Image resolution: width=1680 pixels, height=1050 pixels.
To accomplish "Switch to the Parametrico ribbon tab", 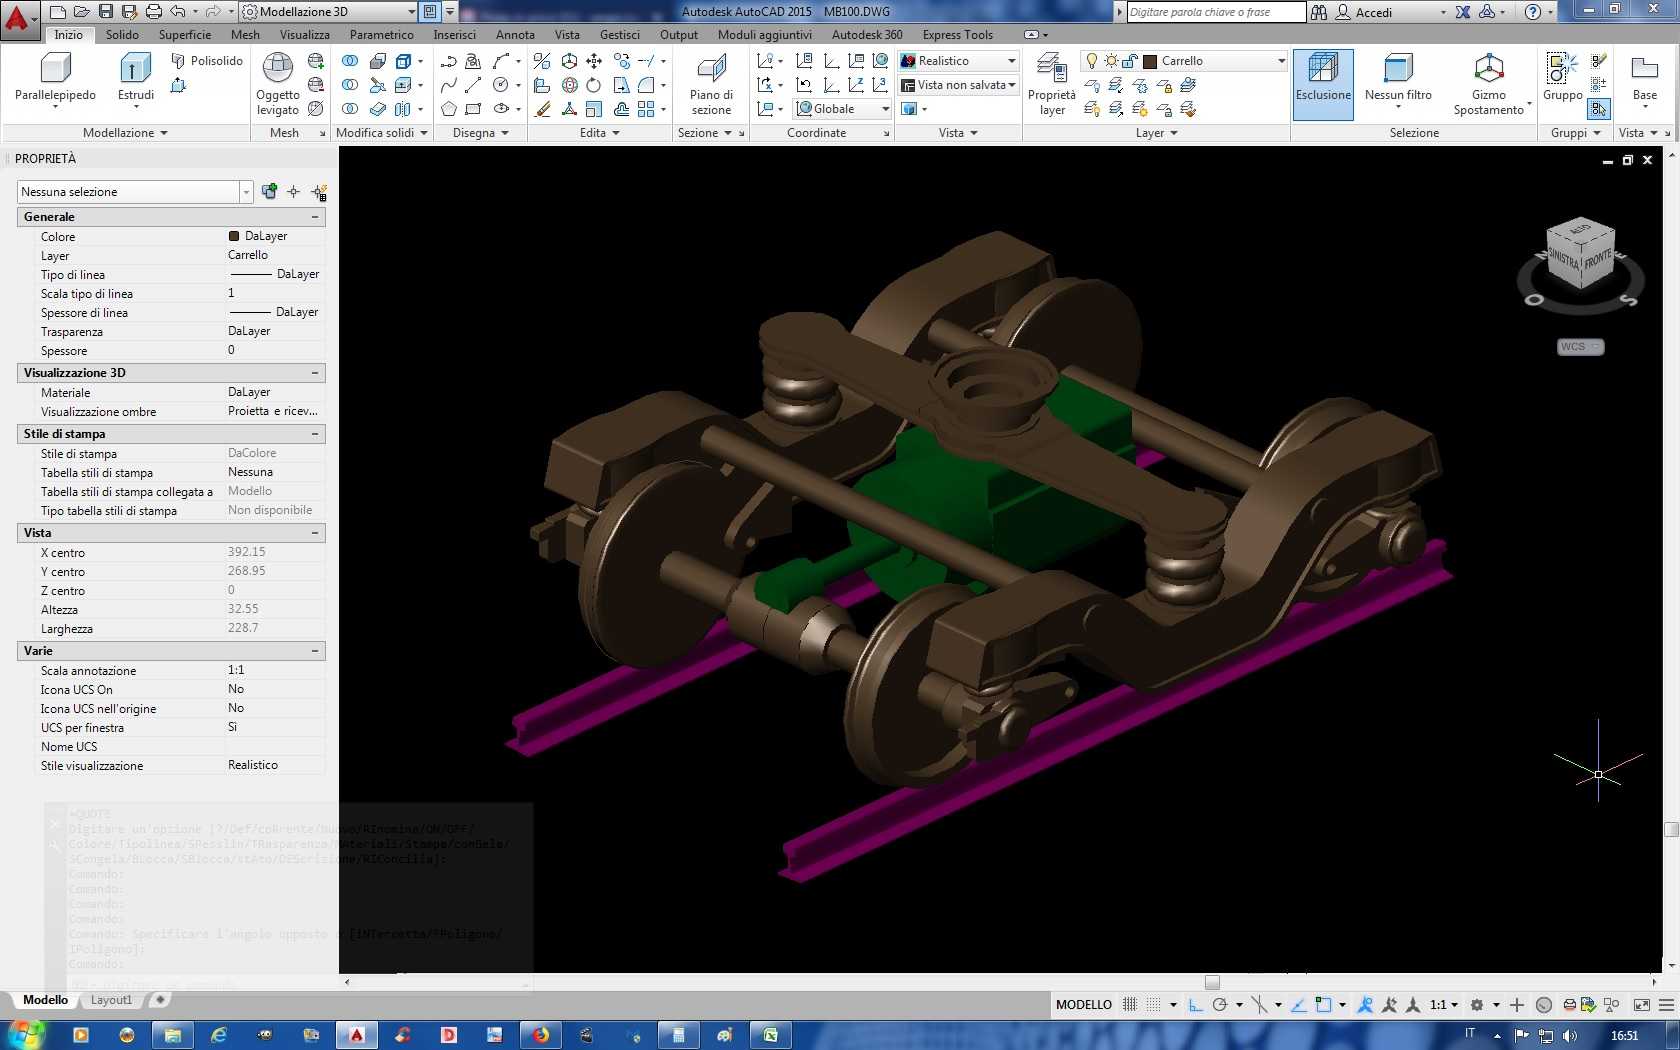I will (x=381, y=34).
